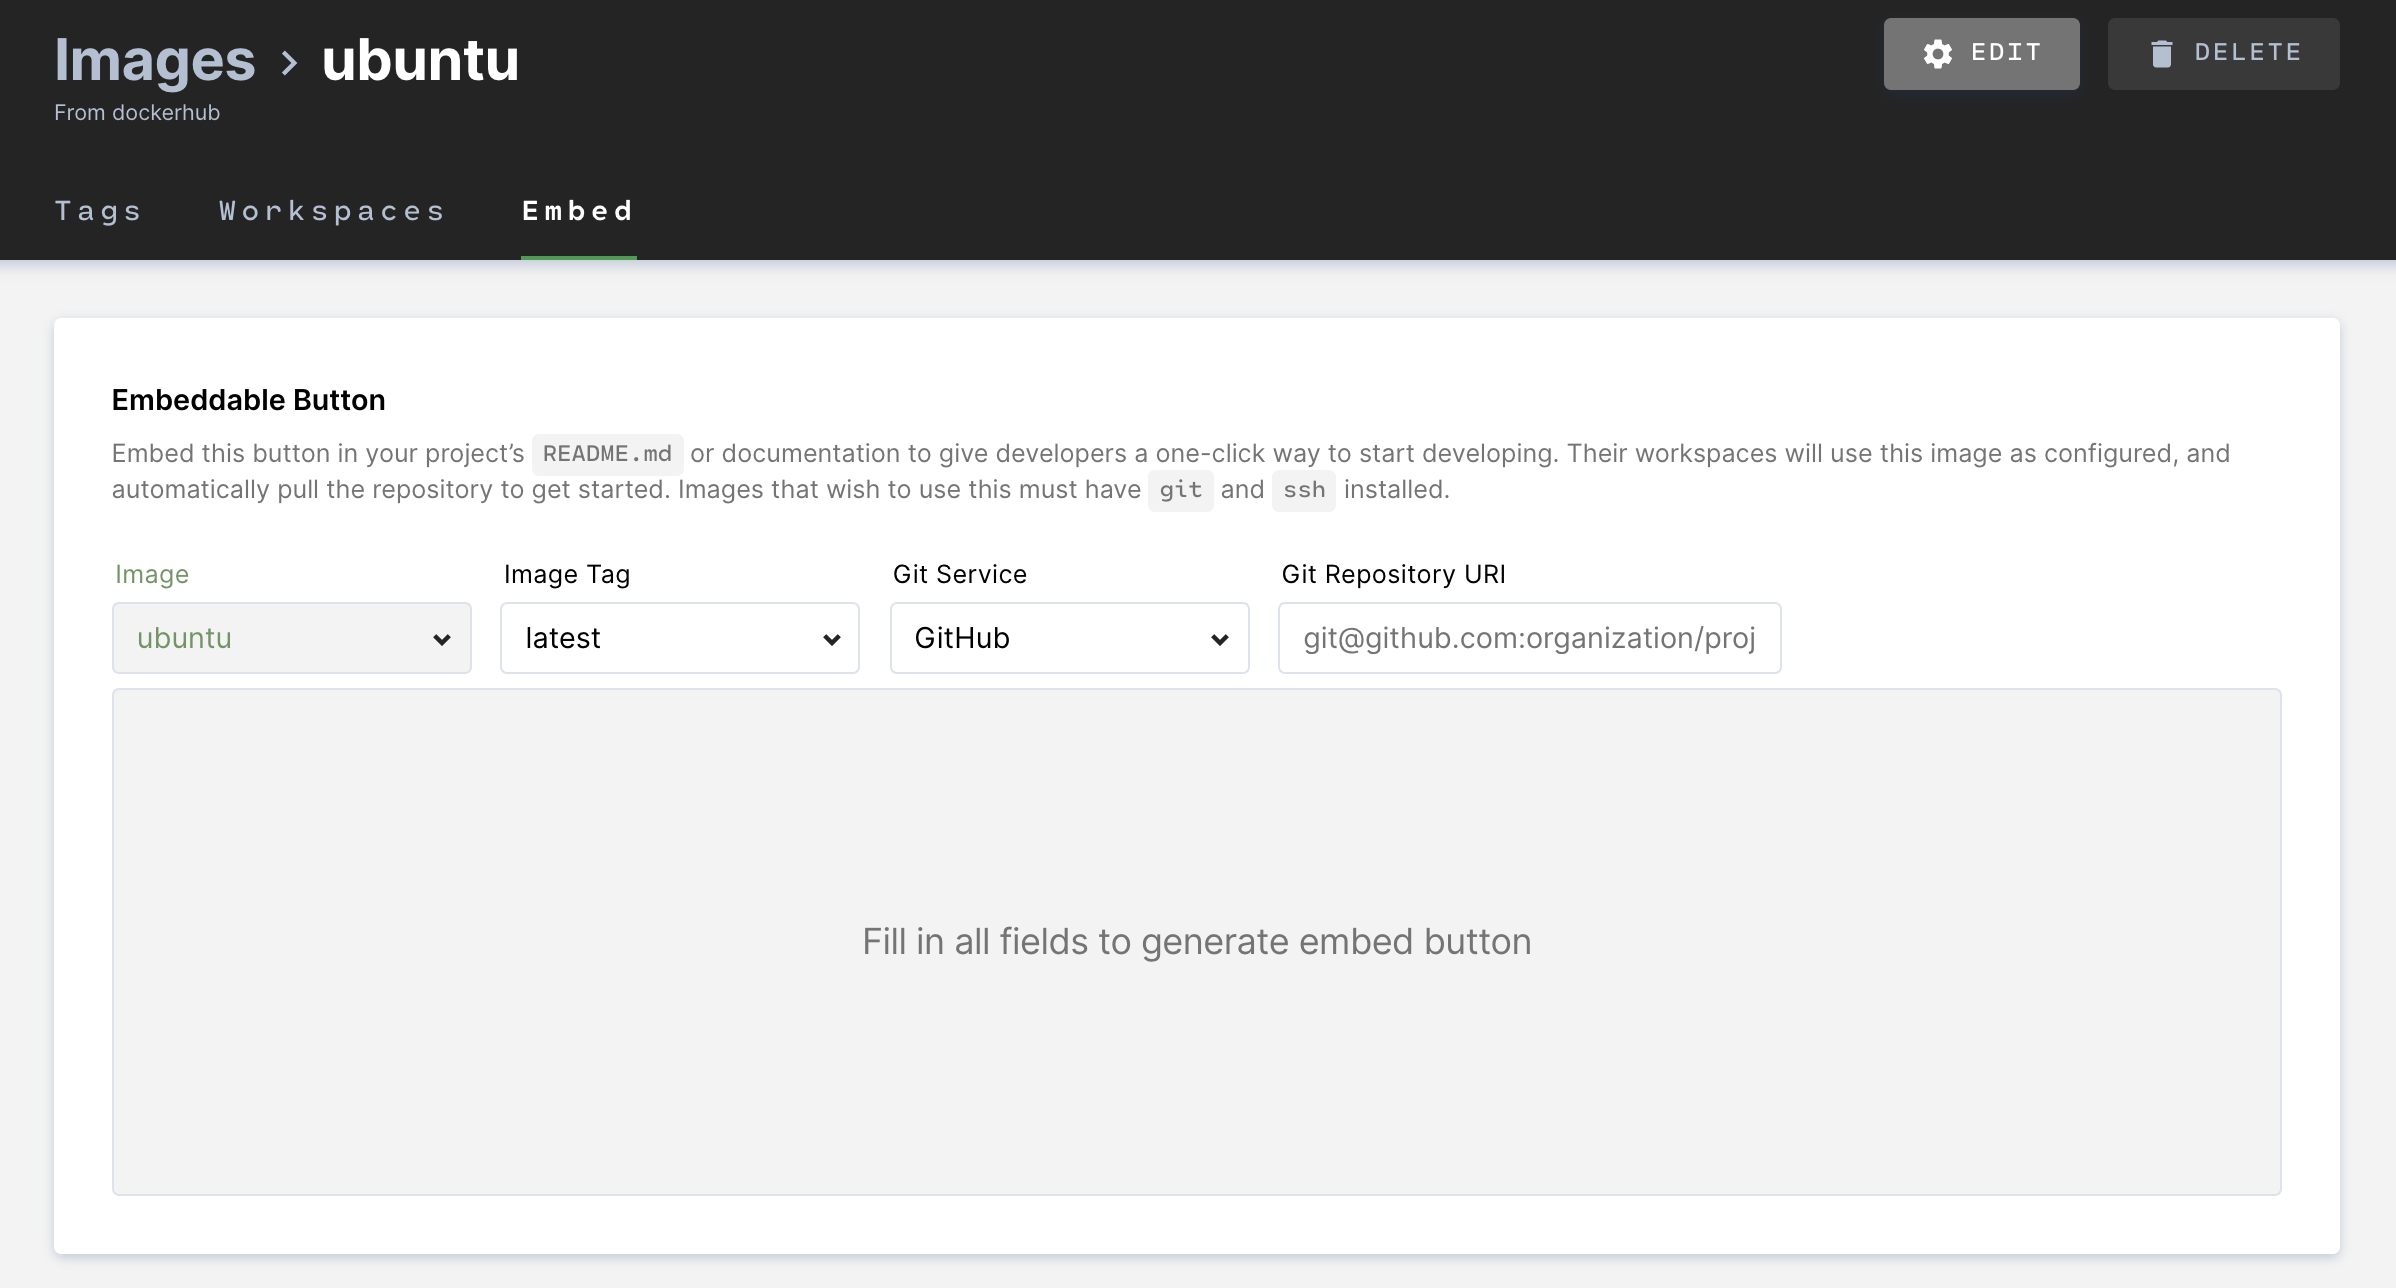
Task: Switch to the Tags tab
Action: coord(99,211)
